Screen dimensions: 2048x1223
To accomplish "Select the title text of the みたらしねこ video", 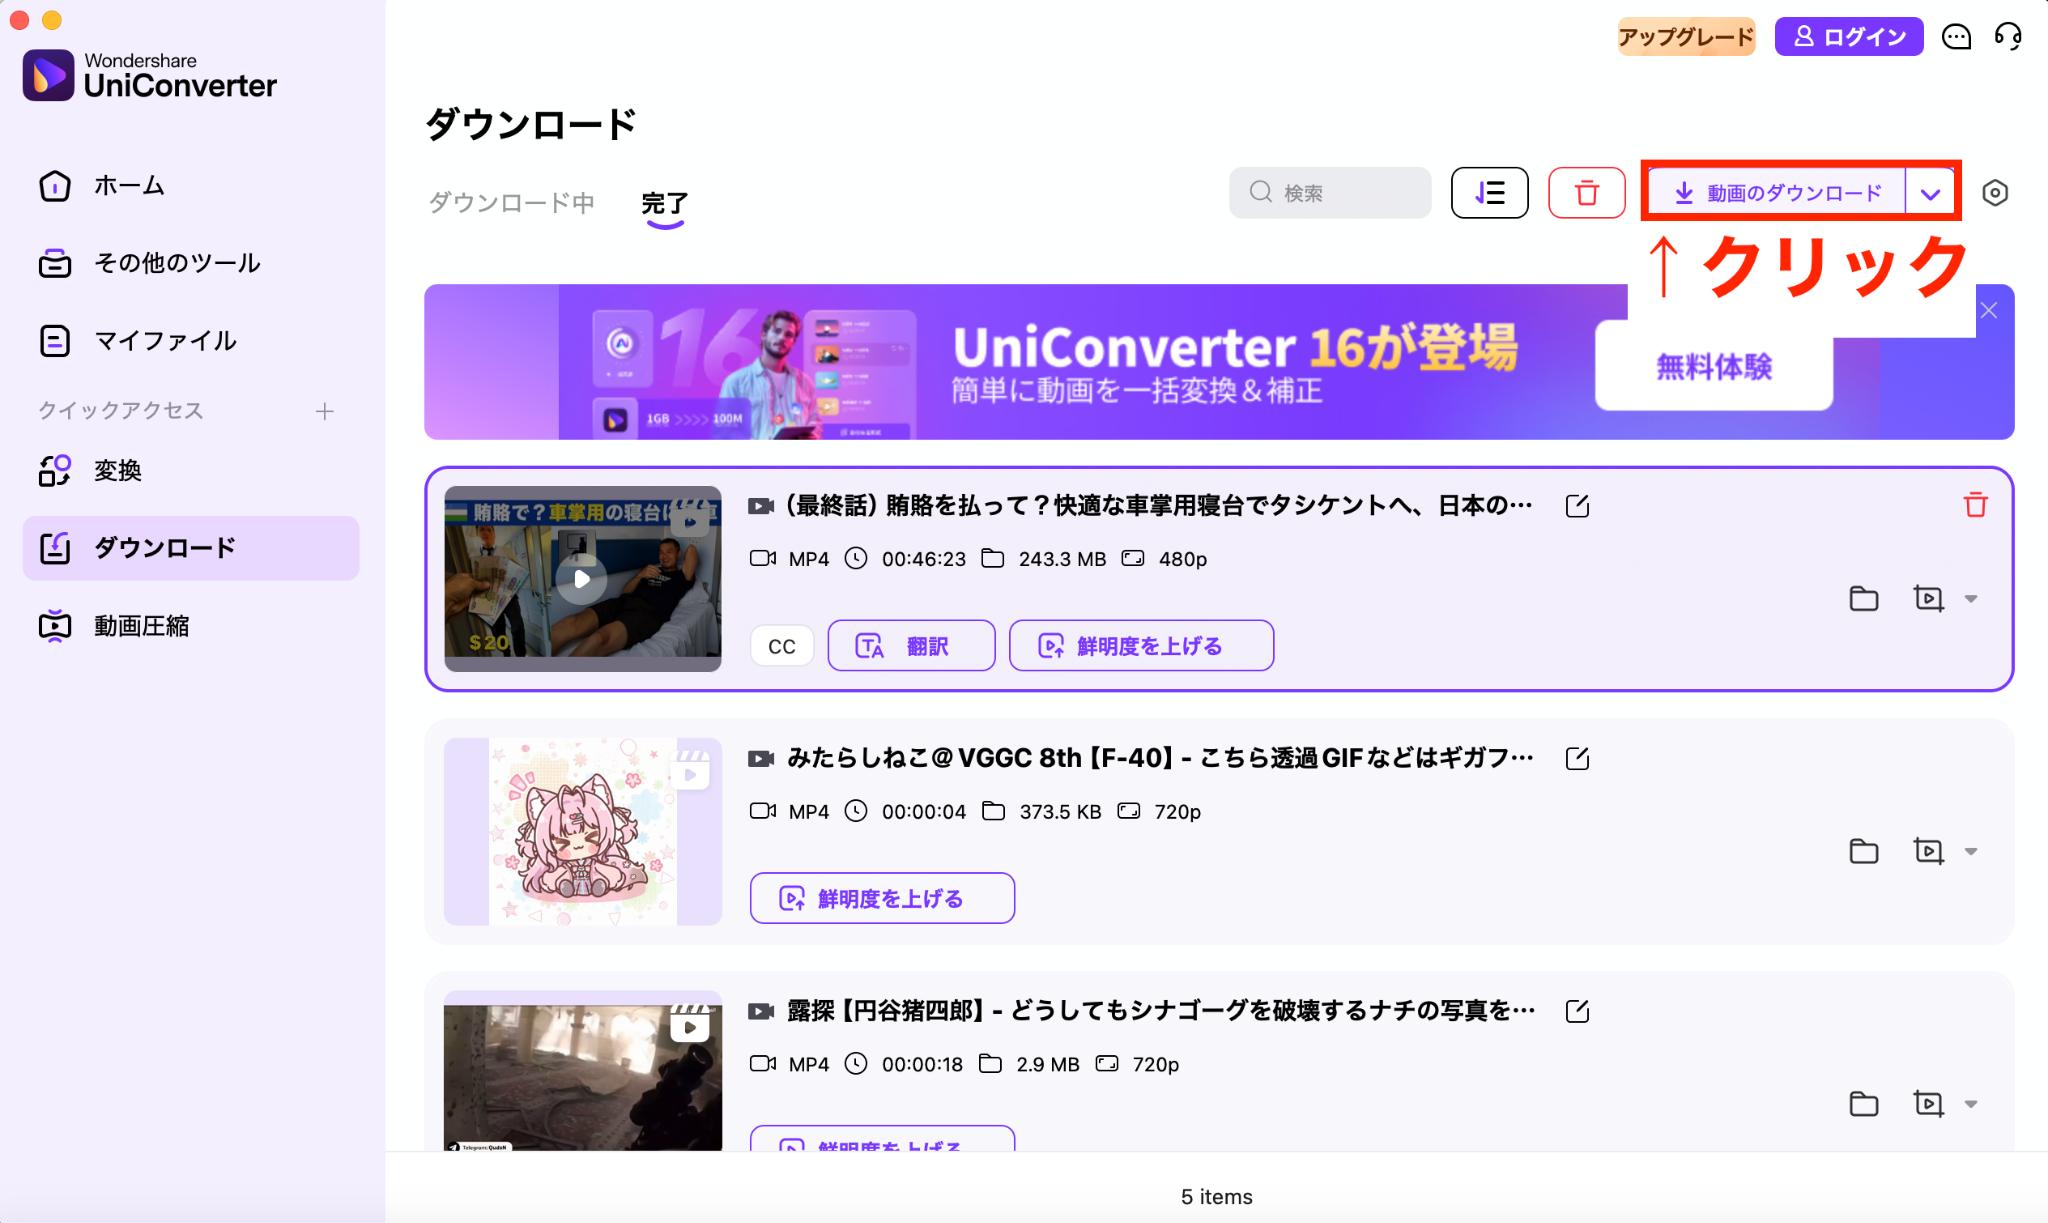I will [1160, 758].
